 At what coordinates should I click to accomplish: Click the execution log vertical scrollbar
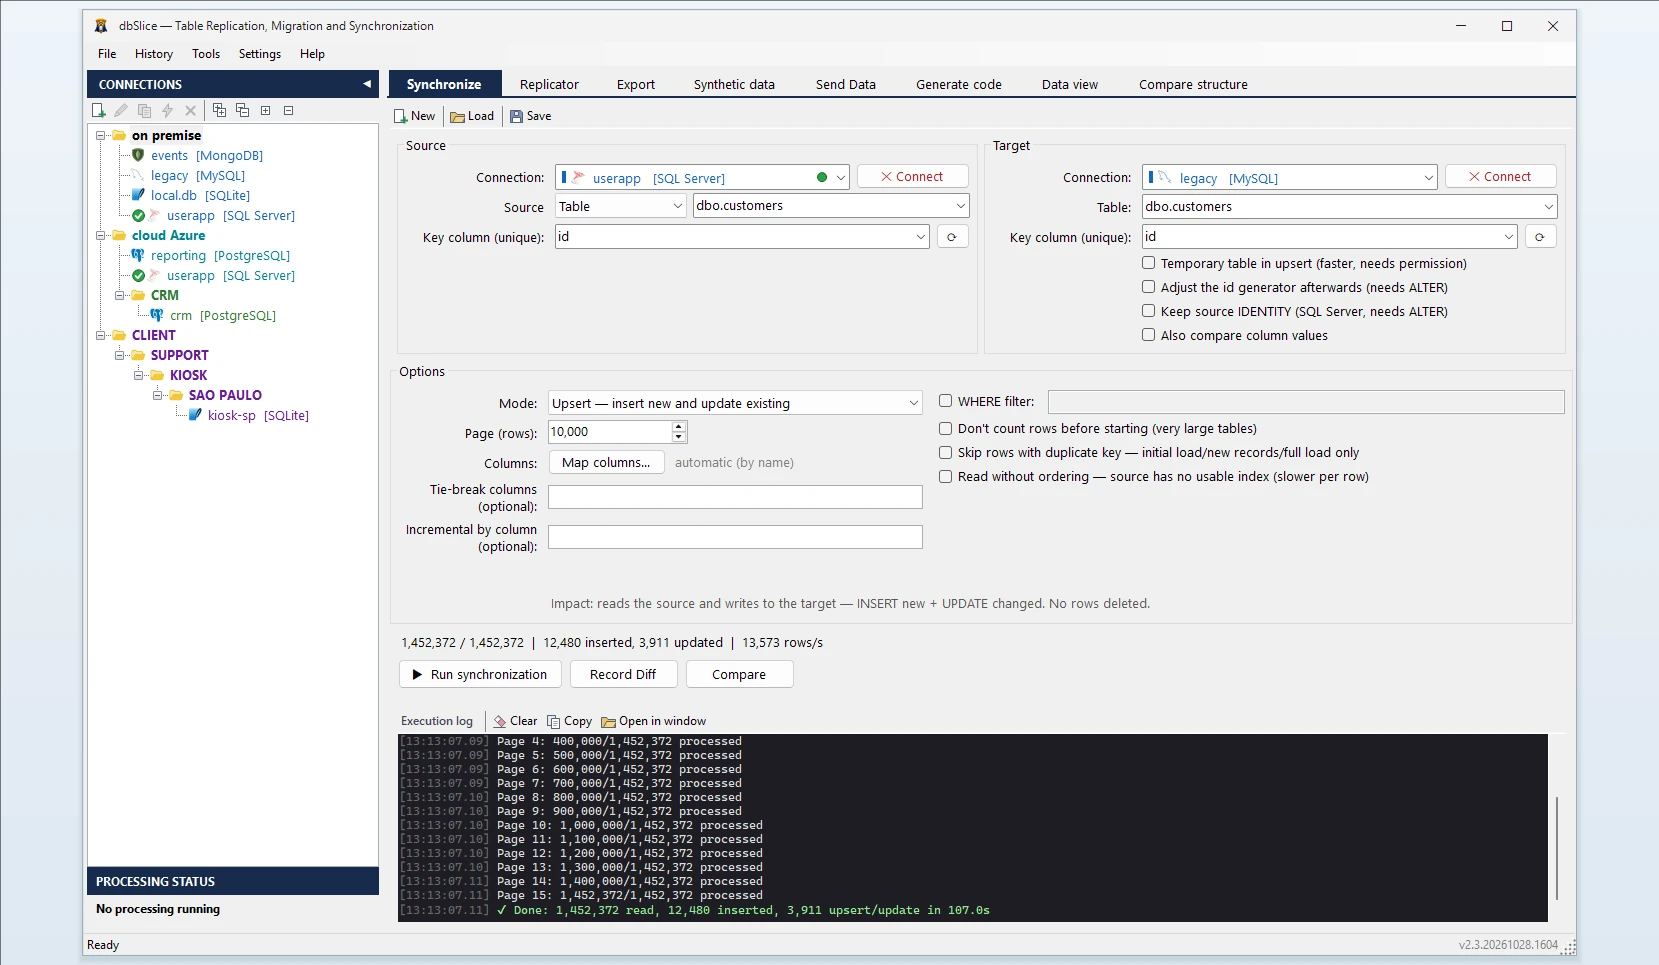[1557, 848]
